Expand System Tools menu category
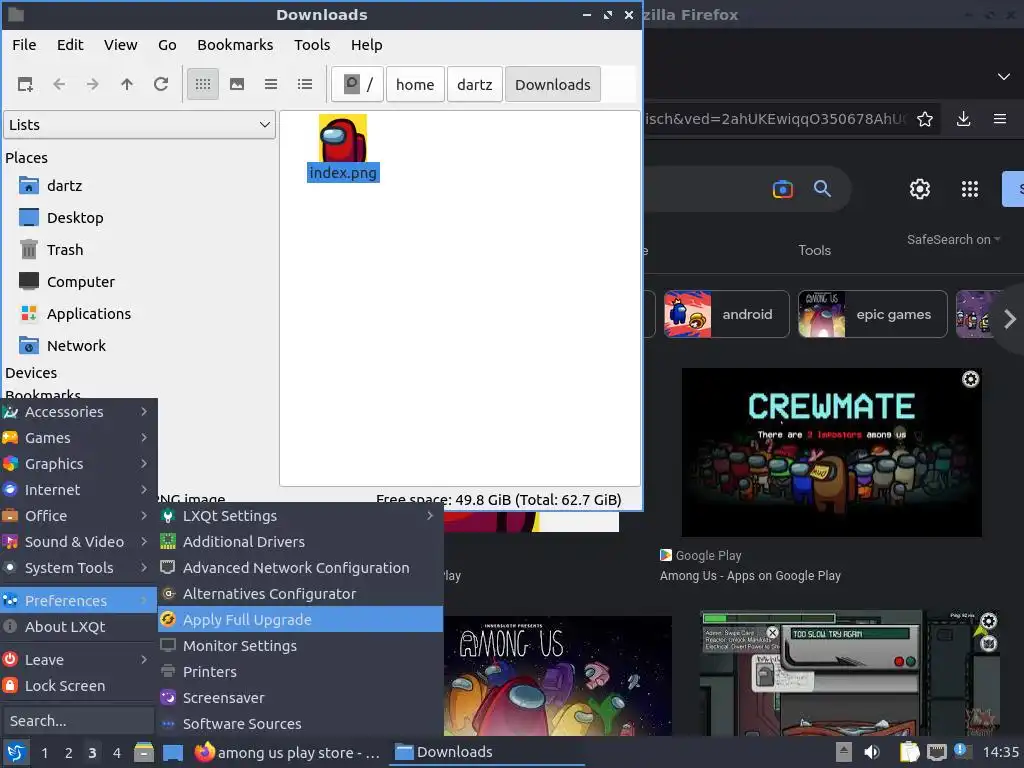Viewport: 1024px width, 768px height. (78, 568)
